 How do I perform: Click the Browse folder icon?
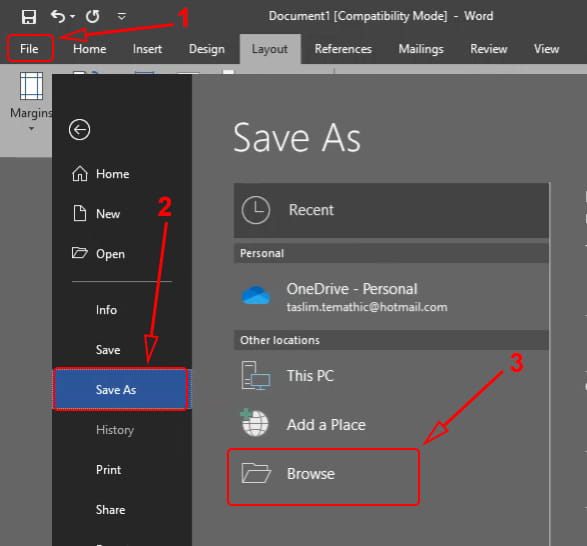256,473
